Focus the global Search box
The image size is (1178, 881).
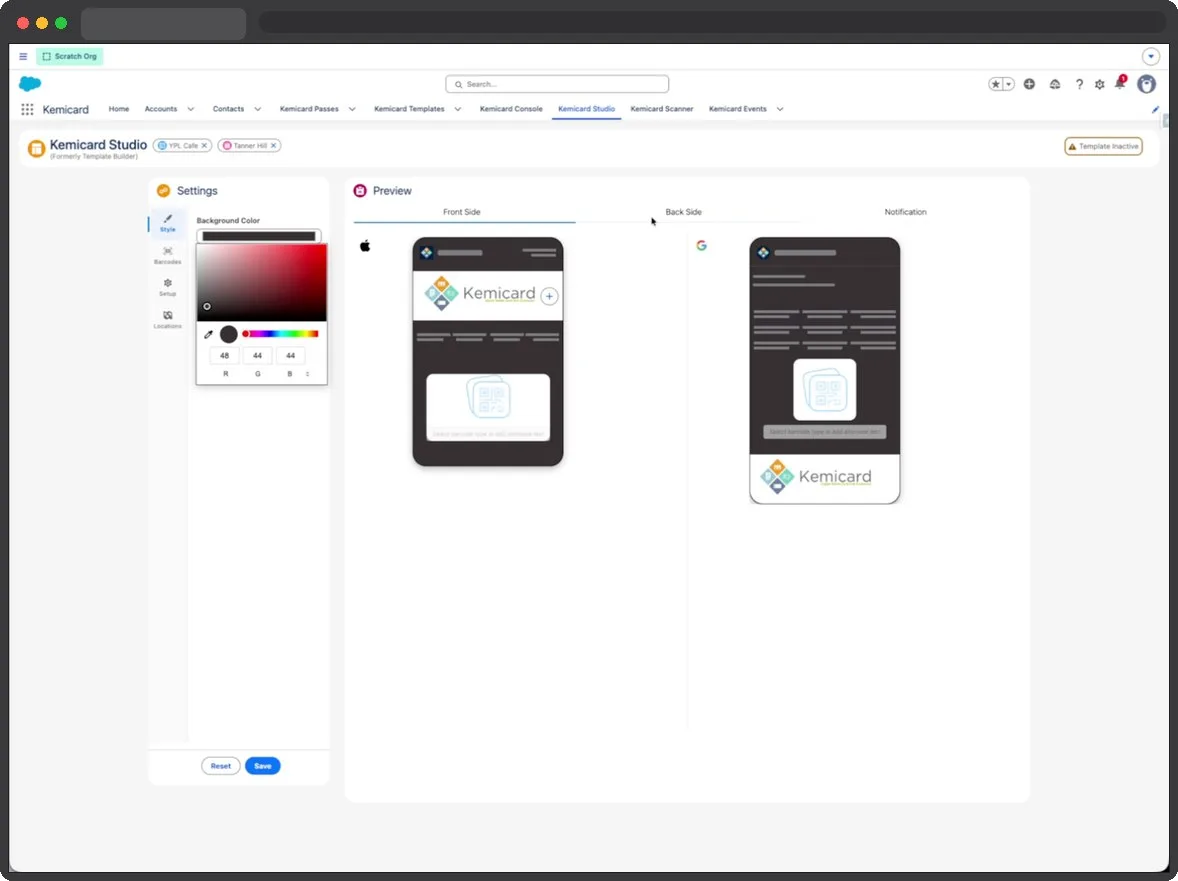coord(557,84)
